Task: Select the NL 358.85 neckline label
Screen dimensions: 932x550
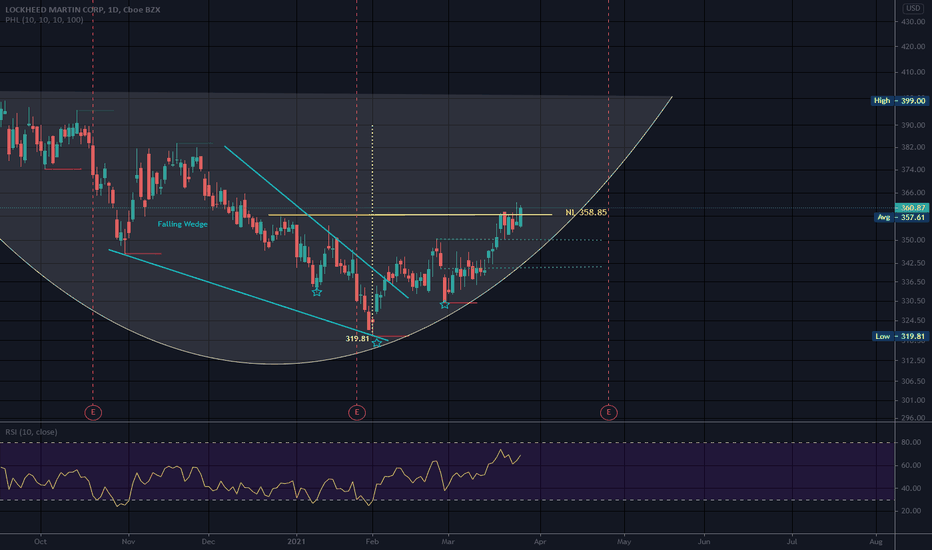Action: 586,212
